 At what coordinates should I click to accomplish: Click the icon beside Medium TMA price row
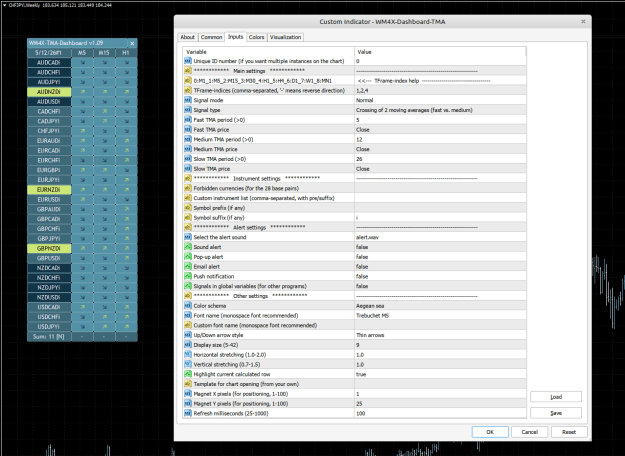188,149
